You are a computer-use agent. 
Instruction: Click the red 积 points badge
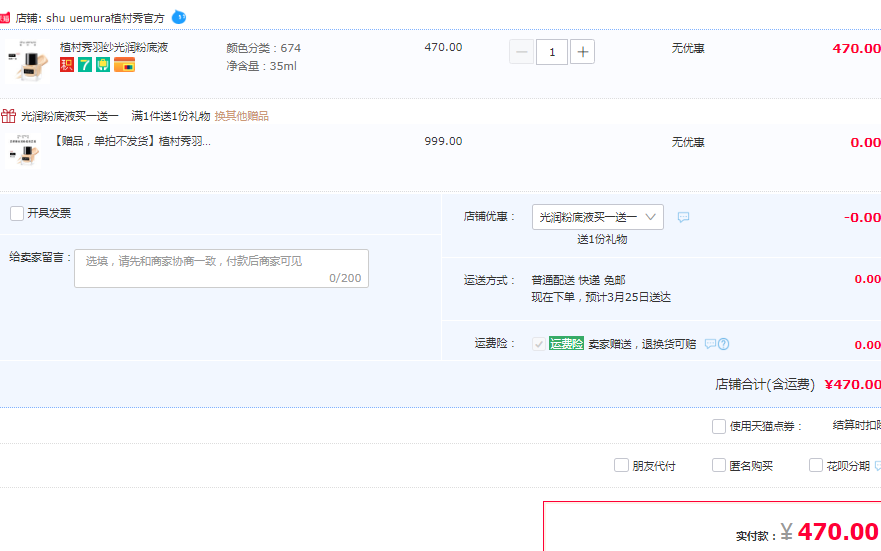67,65
